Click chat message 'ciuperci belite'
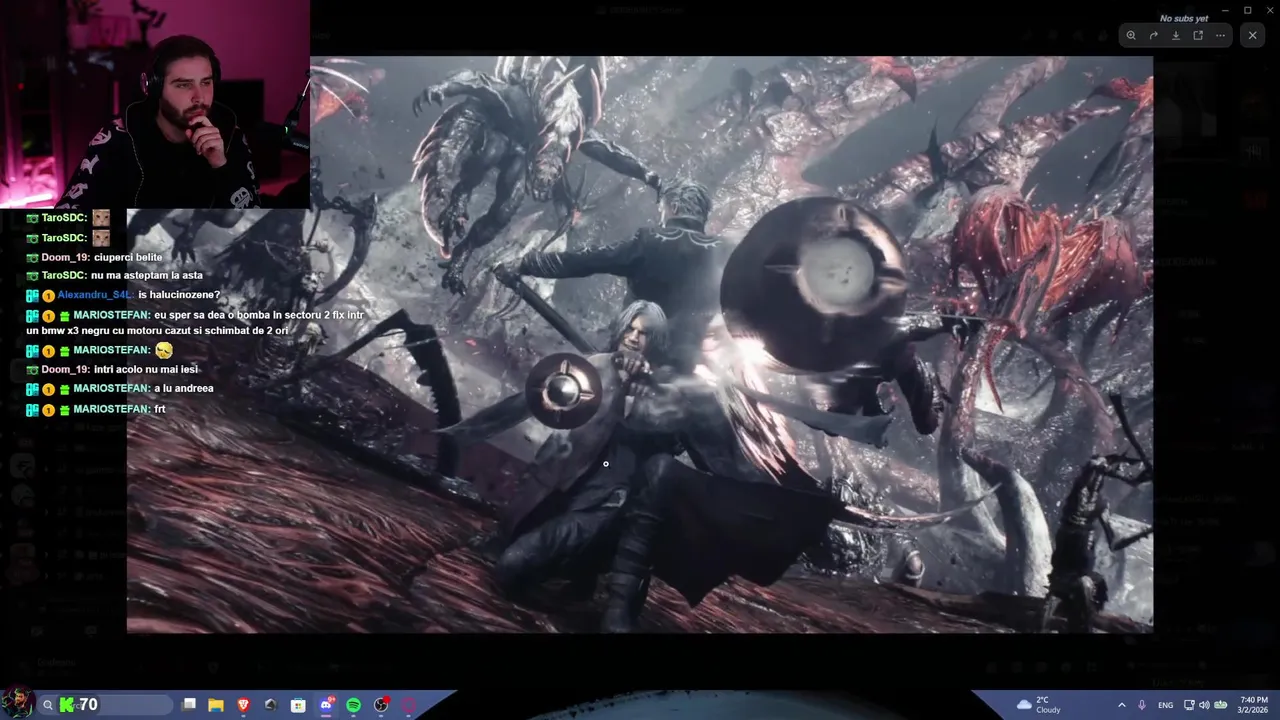The image size is (1280, 720). coord(128,257)
